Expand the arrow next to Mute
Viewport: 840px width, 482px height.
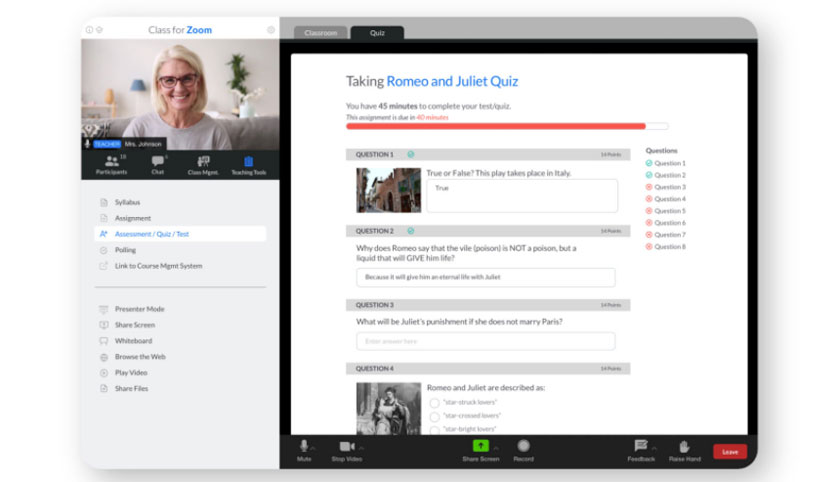(313, 448)
